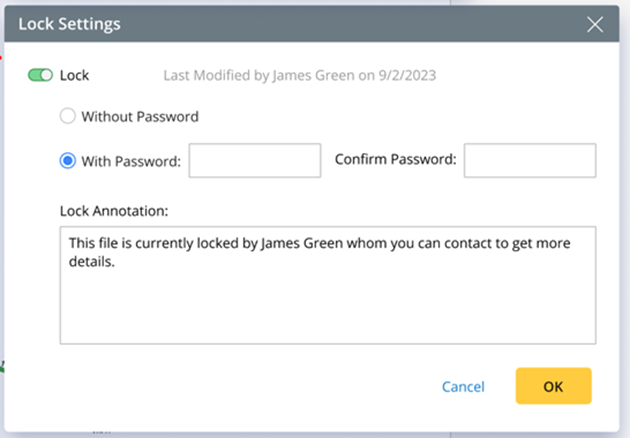The height and width of the screenshot is (438, 630).
Task: Select the Without Password radio button
Action: pyautogui.click(x=68, y=116)
